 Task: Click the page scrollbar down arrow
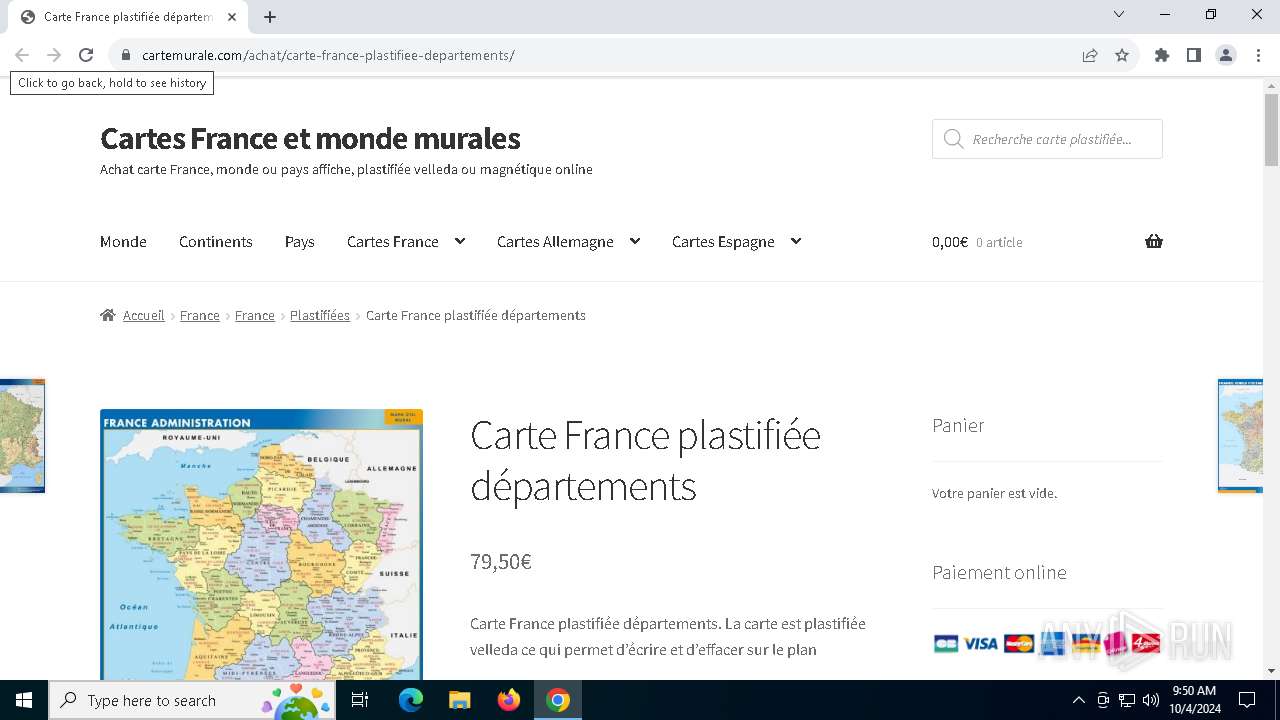coord(1271,671)
